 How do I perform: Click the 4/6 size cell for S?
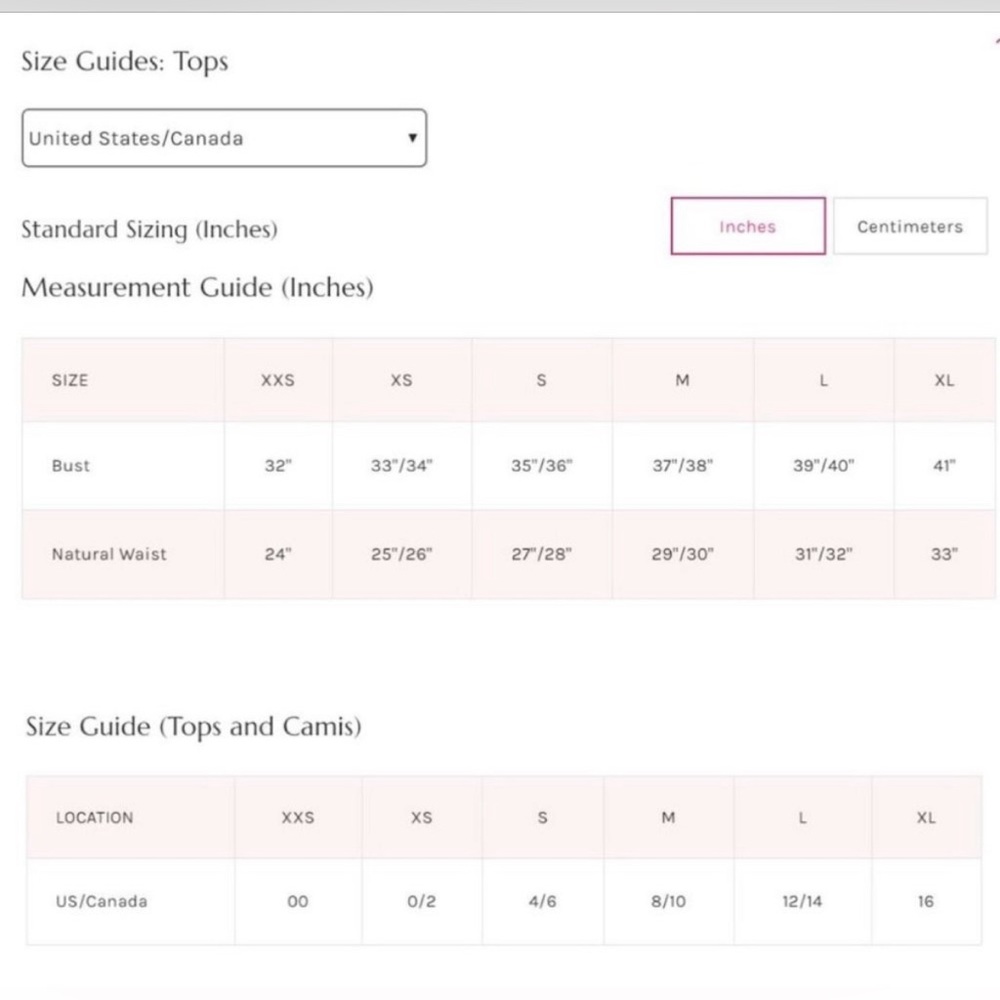(542, 901)
